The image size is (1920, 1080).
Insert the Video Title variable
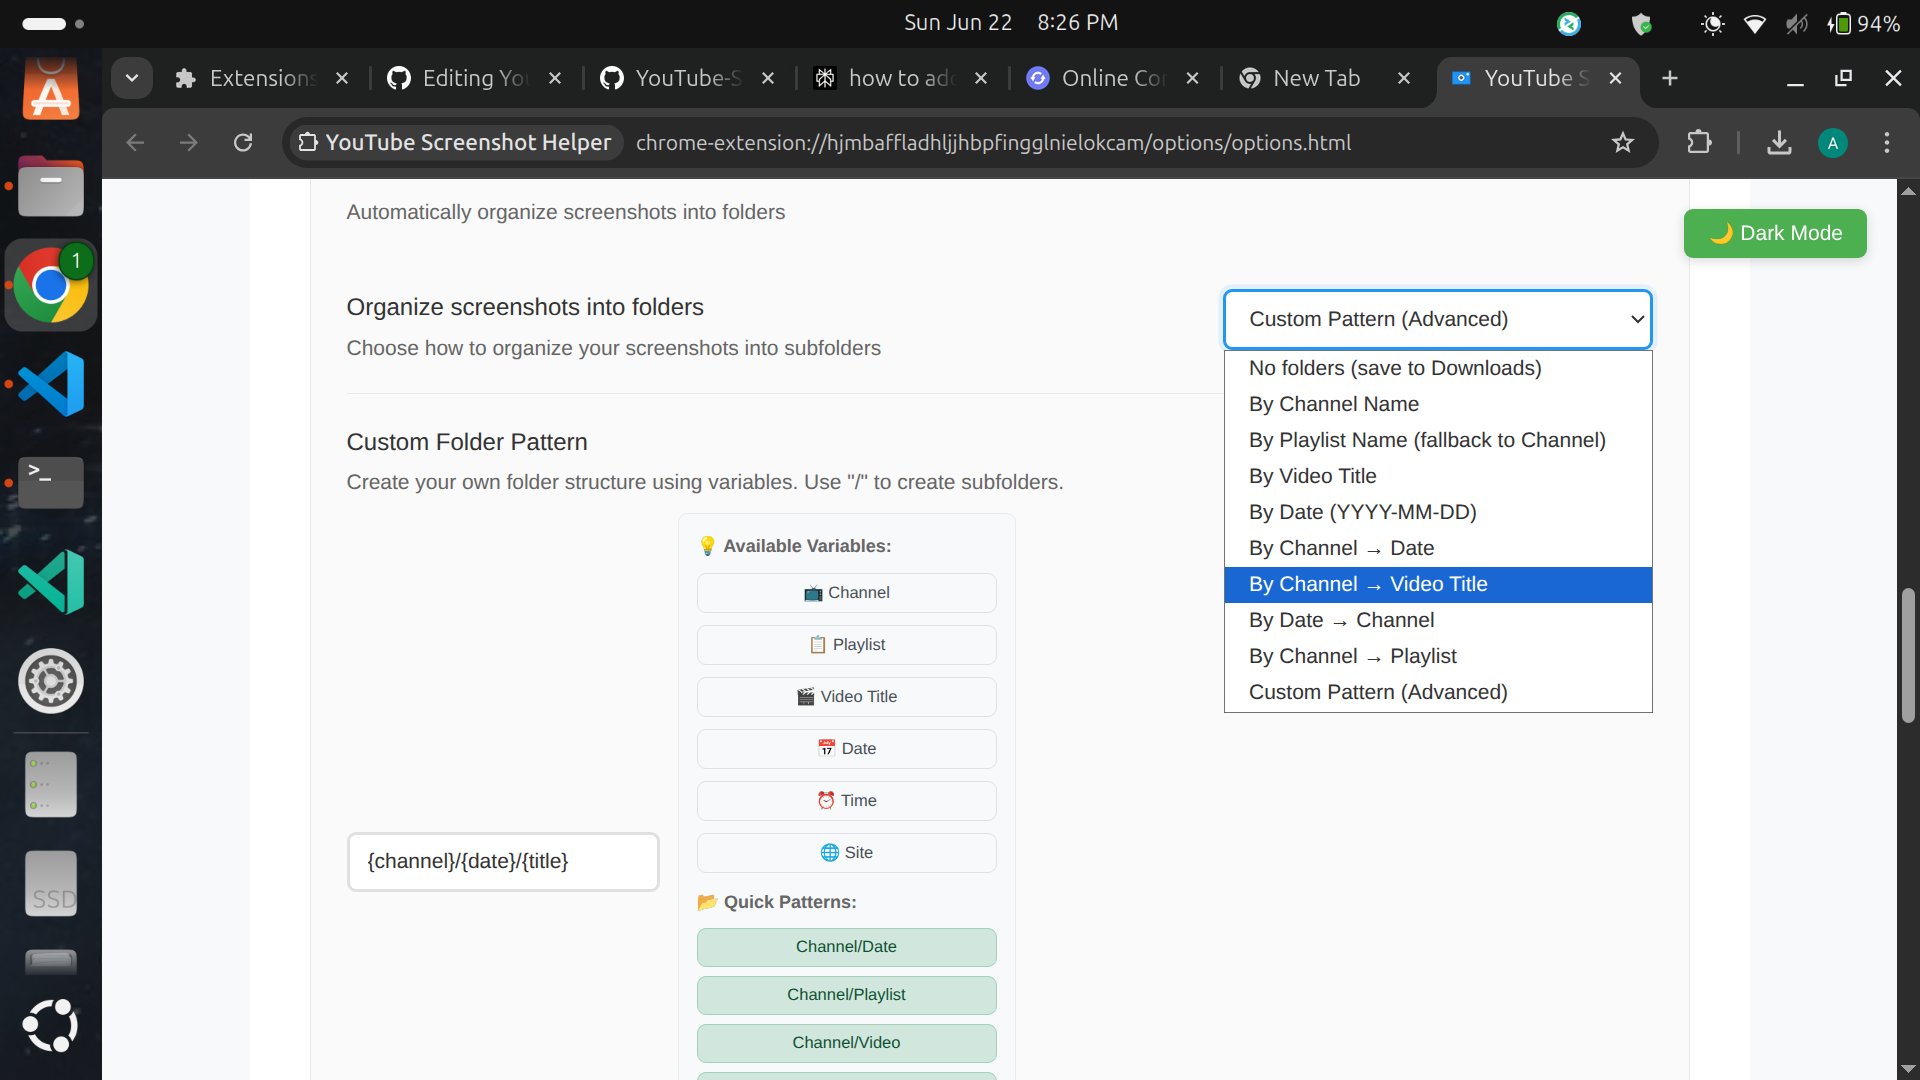846,697
